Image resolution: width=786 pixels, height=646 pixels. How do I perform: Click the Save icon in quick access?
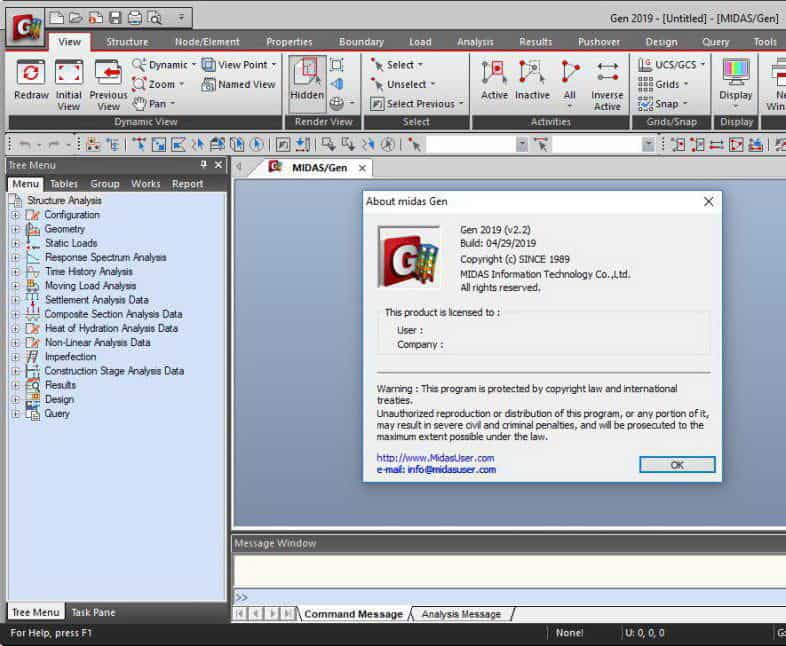click(x=115, y=18)
